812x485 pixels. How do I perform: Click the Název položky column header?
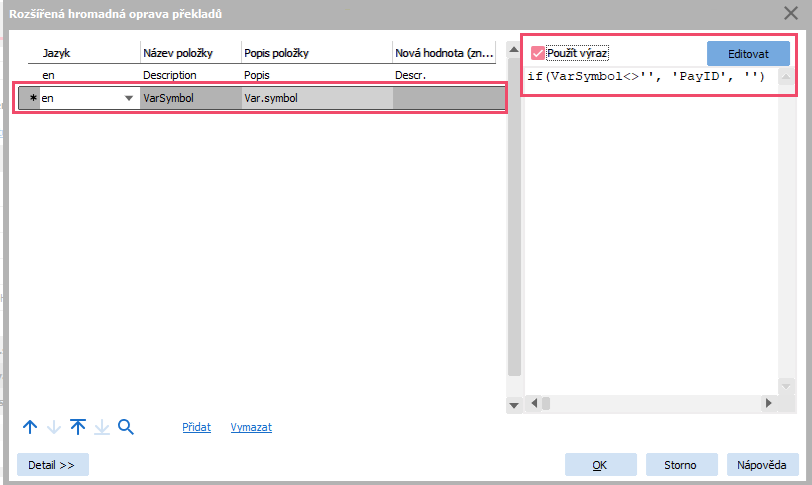191,53
